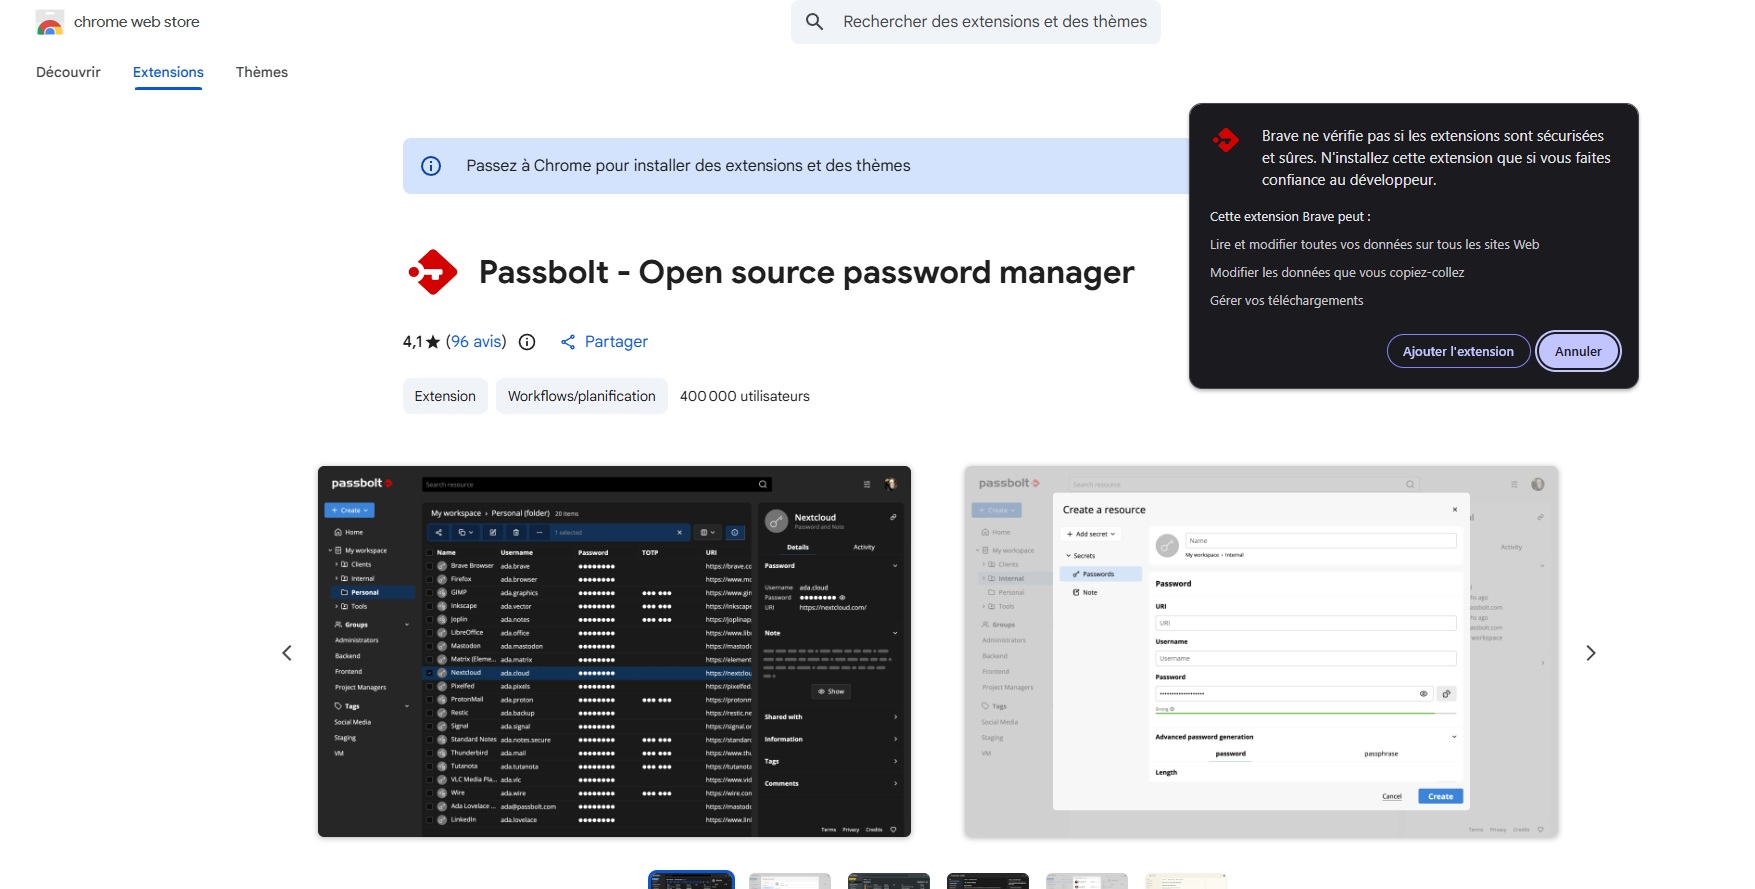Click "Modifier les données que vous copiez-collez" line
The width and height of the screenshot is (1755, 889).
coord(1337,272)
